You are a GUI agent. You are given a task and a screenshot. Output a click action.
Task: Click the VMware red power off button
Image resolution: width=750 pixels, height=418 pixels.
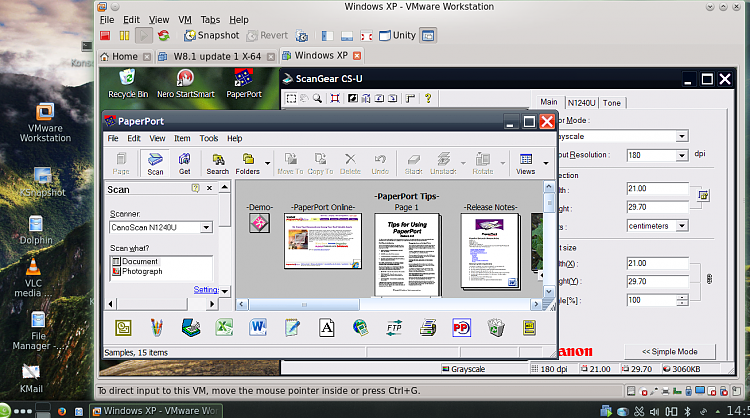(105, 35)
